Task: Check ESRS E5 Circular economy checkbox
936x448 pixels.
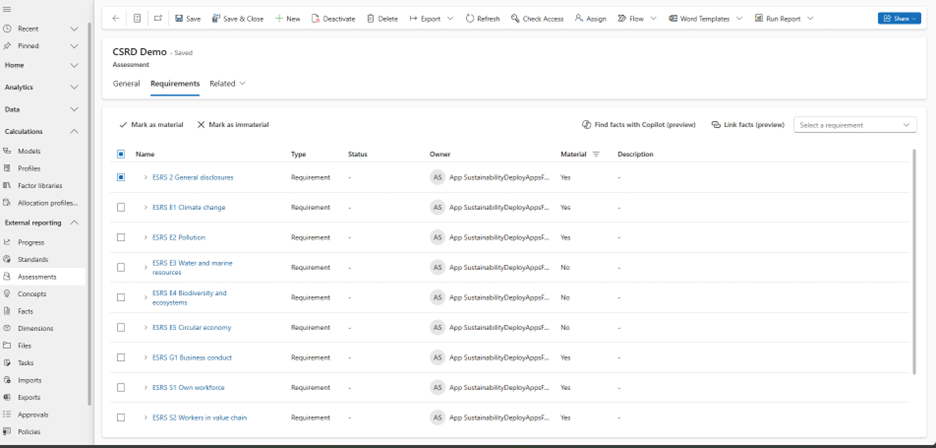Action: (x=121, y=327)
